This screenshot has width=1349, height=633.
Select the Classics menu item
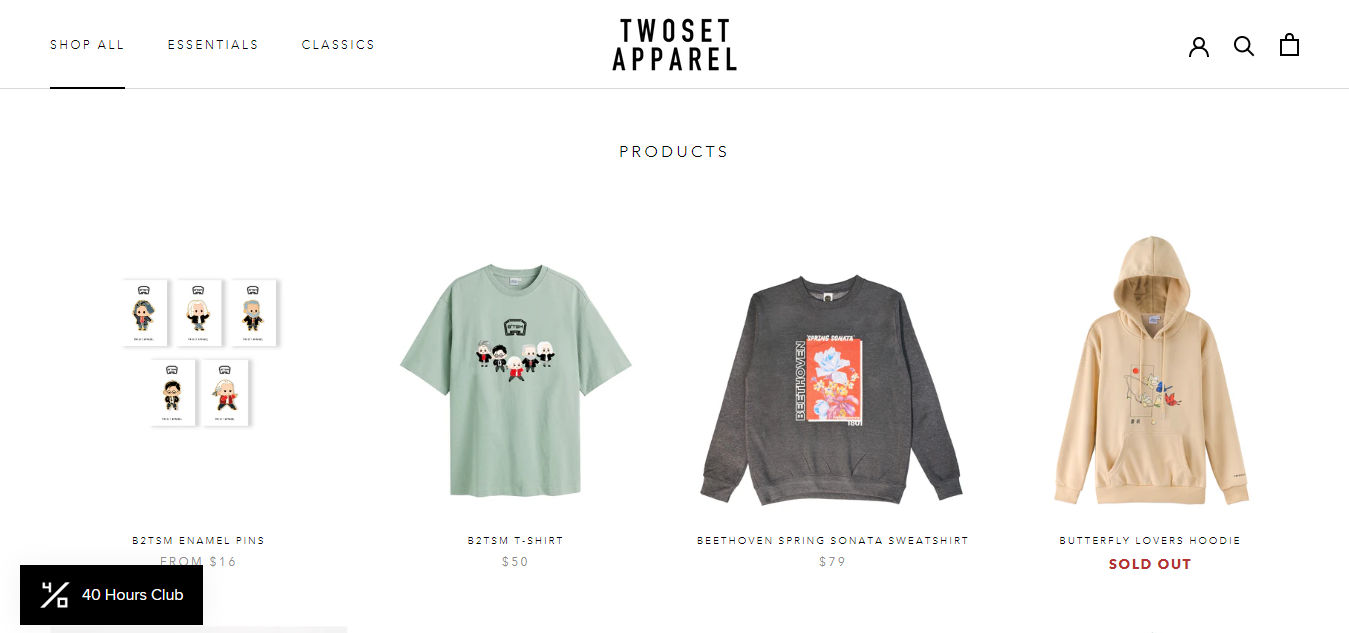tap(338, 45)
